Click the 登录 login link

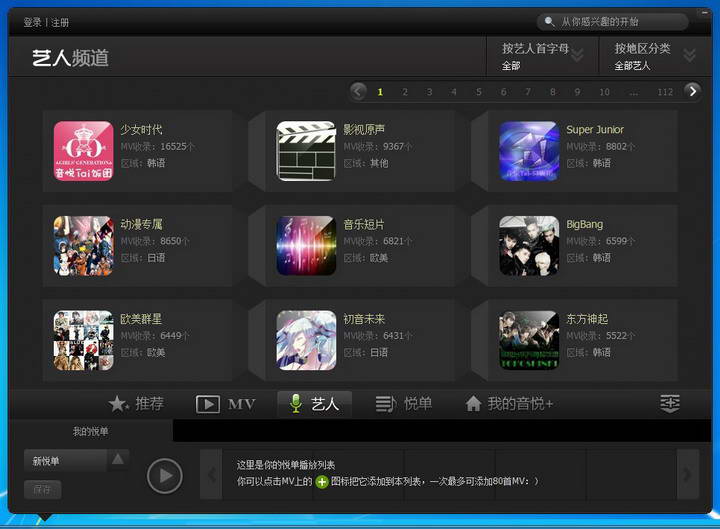coord(33,22)
